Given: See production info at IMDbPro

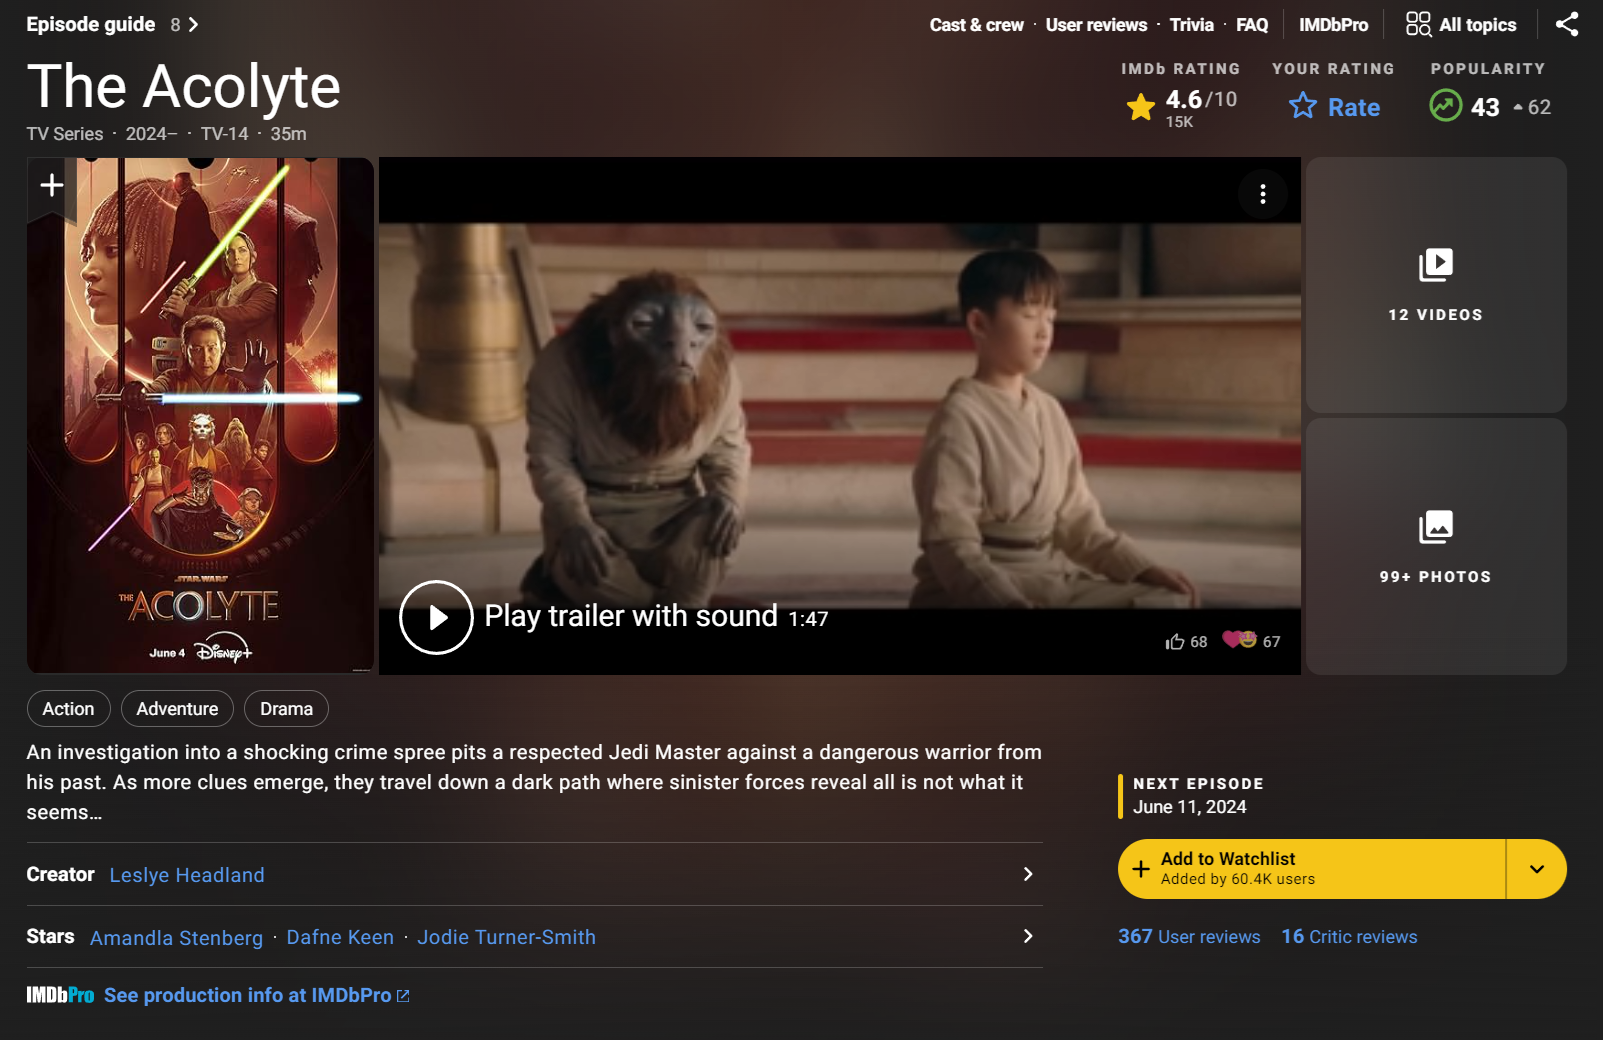Looking at the screenshot, I should (257, 995).
